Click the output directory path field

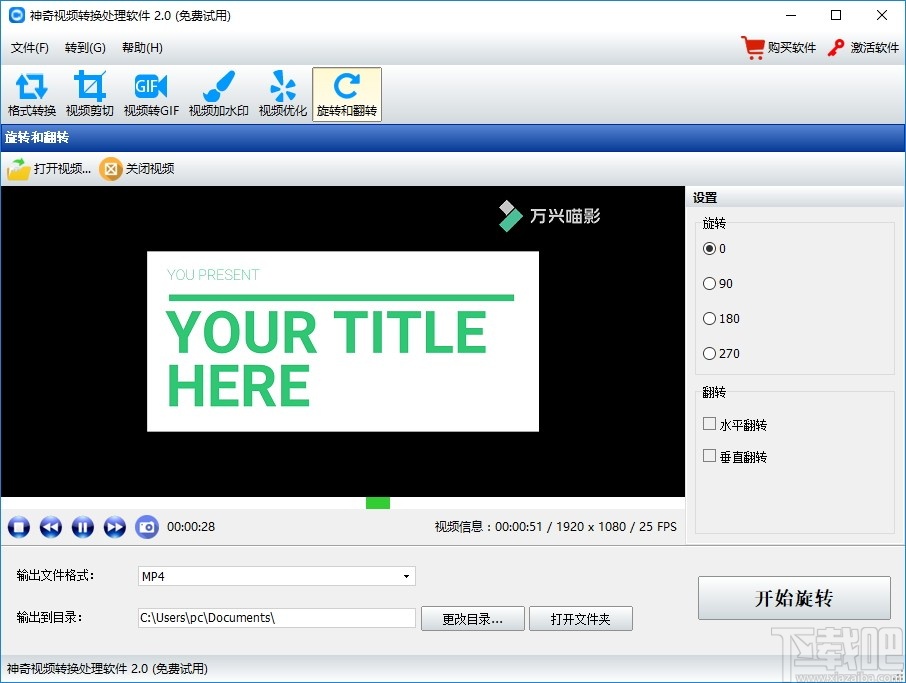pos(277,618)
